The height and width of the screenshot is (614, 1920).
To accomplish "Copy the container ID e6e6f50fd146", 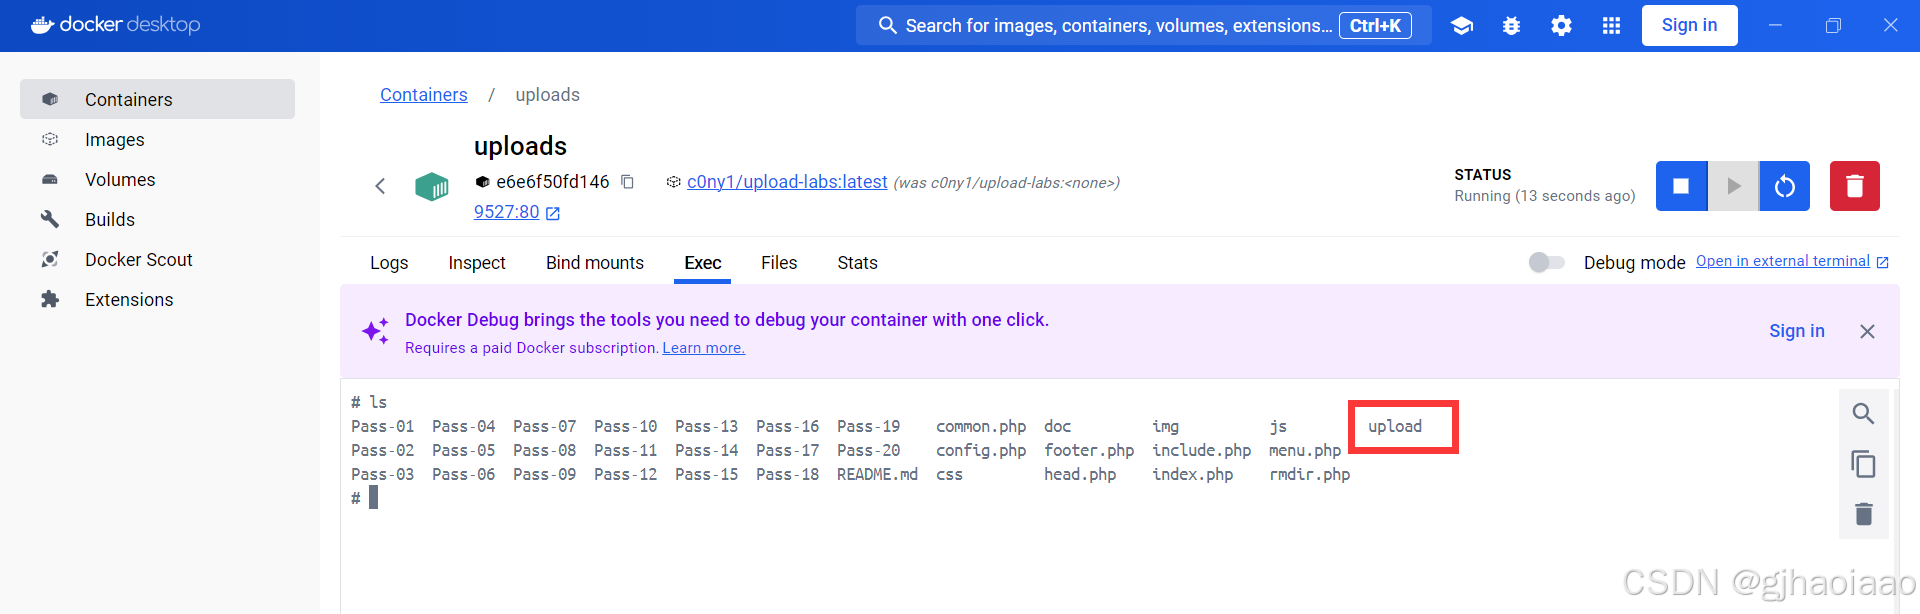I will coord(628,182).
